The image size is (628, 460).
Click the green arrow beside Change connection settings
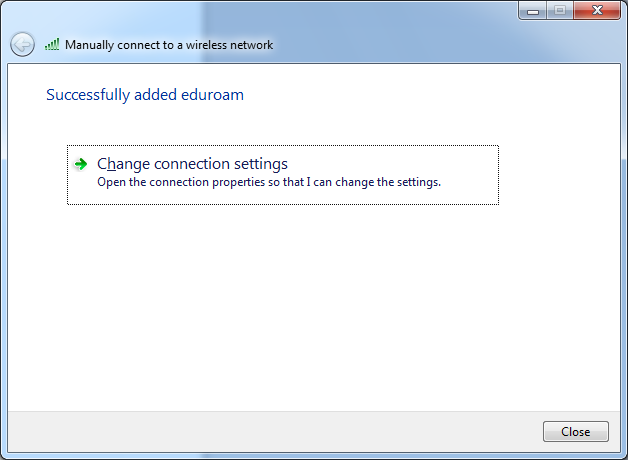(x=82, y=164)
